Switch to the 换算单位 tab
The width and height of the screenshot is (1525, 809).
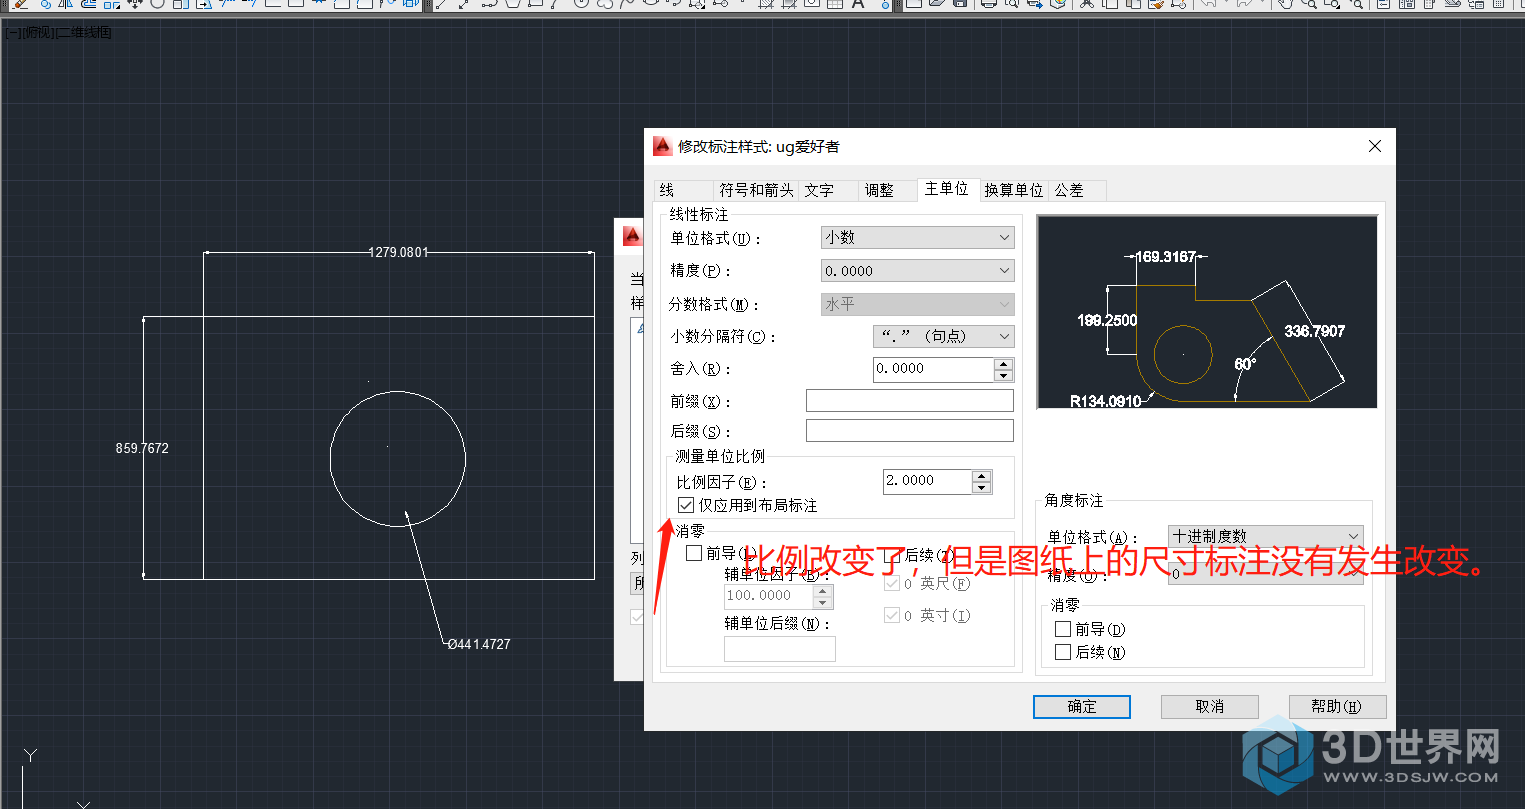[x=1013, y=190]
